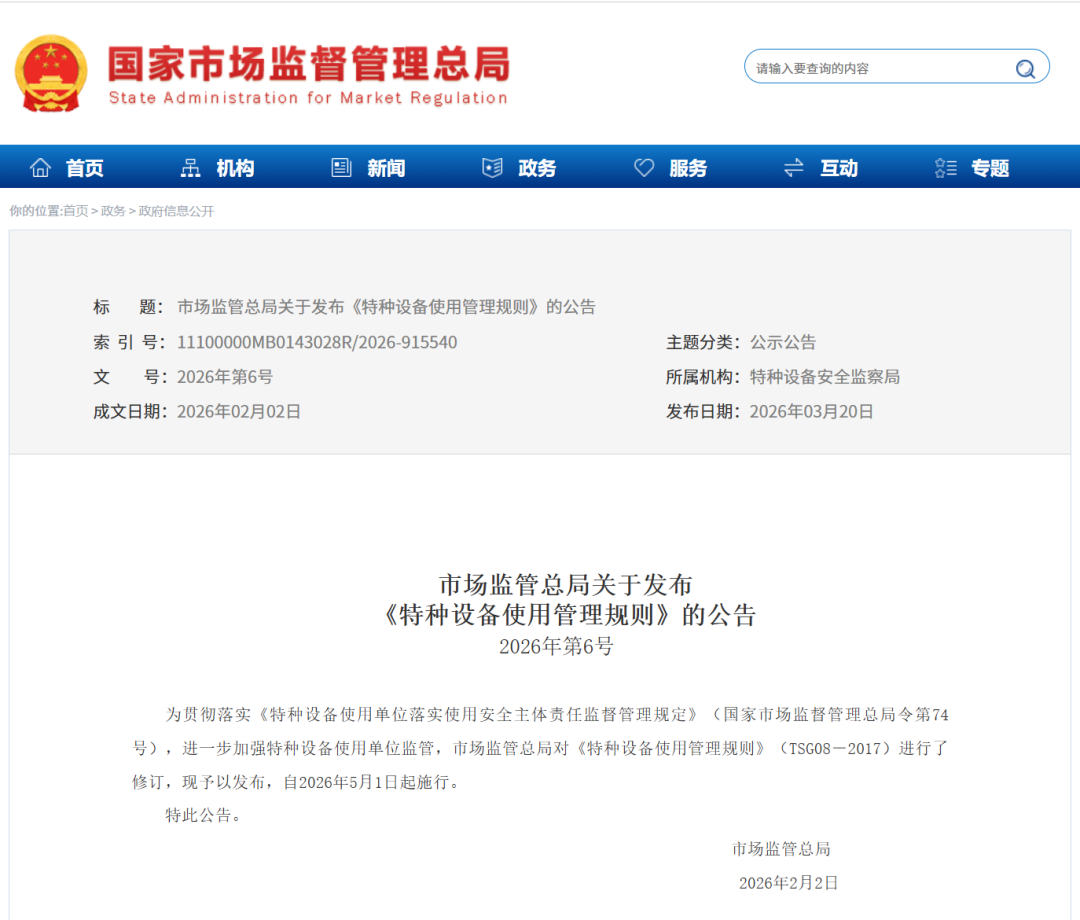Click the national emblem logo
Screen dimensions: 1080x920
point(51,73)
